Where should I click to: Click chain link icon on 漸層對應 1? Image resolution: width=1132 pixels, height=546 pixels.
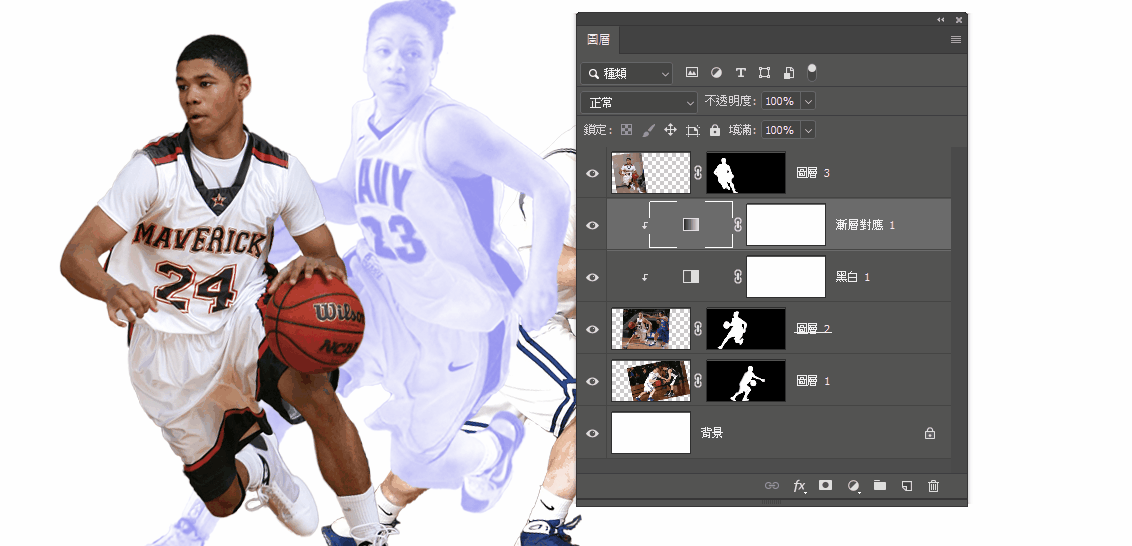(738, 225)
